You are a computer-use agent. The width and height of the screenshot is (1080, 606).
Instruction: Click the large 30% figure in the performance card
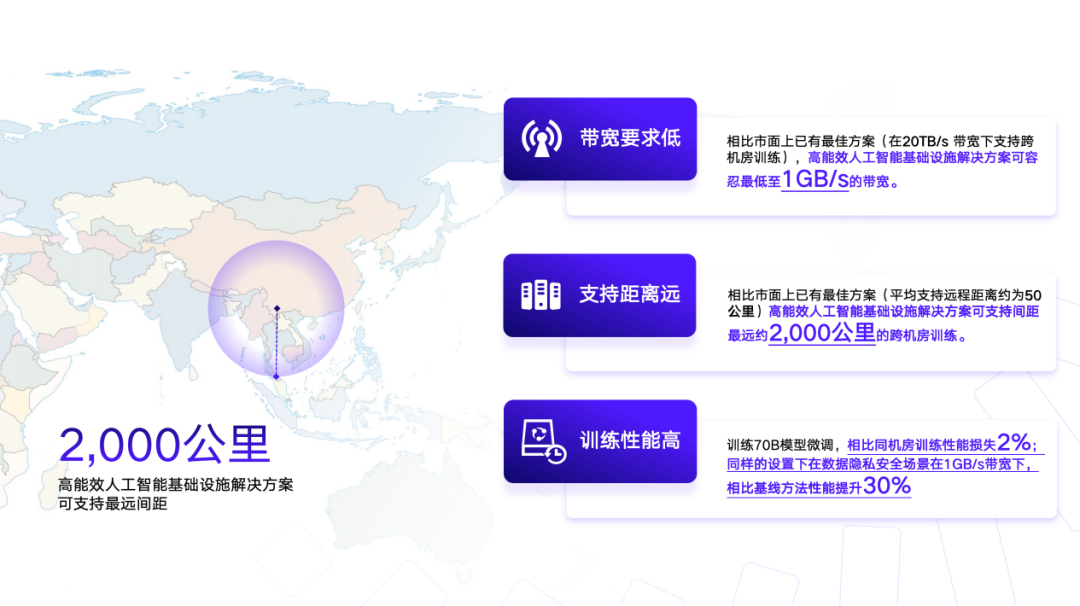pyautogui.click(x=887, y=487)
